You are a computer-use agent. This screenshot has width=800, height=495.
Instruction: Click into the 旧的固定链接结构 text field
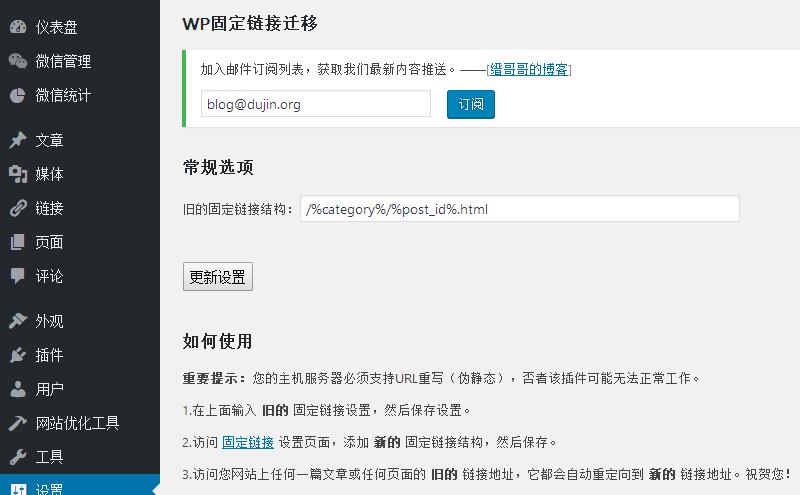[x=519, y=209]
